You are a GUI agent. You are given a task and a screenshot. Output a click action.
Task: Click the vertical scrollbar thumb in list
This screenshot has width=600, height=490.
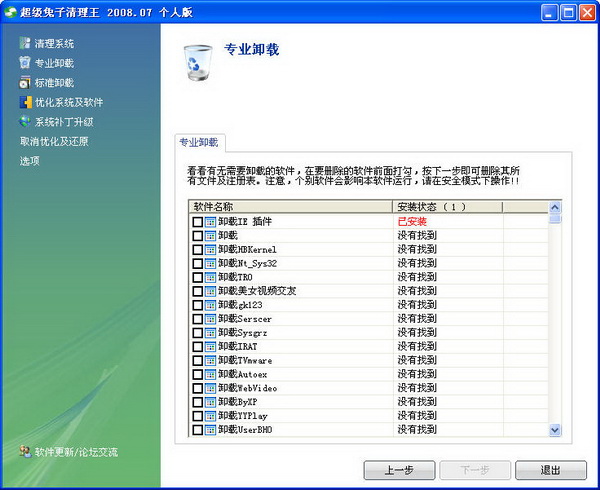(x=555, y=219)
